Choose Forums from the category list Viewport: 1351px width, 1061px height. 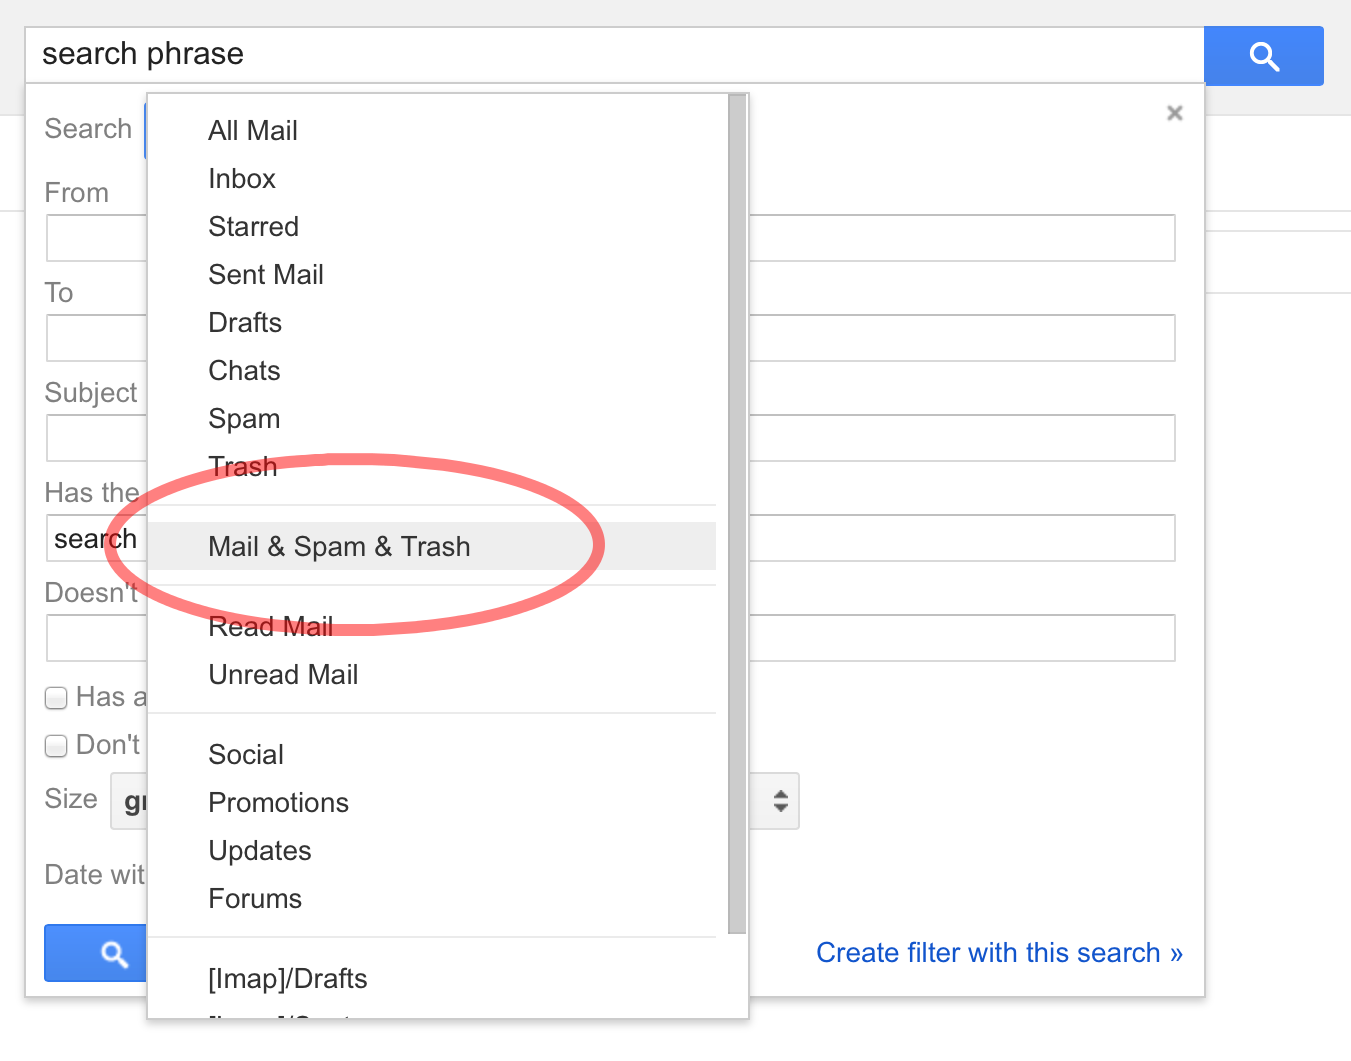(x=255, y=898)
